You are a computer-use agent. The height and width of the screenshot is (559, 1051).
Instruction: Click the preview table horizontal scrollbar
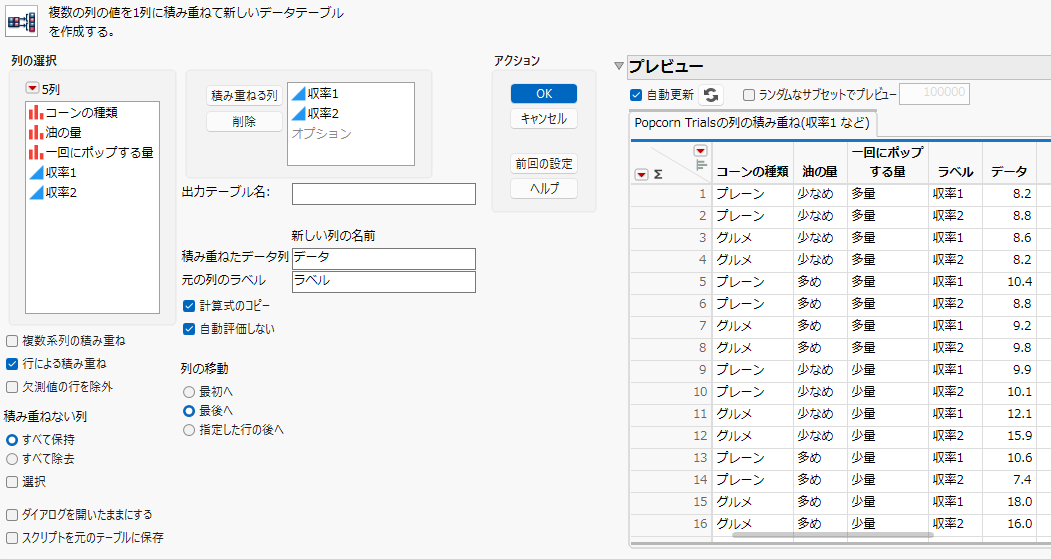pos(832,536)
